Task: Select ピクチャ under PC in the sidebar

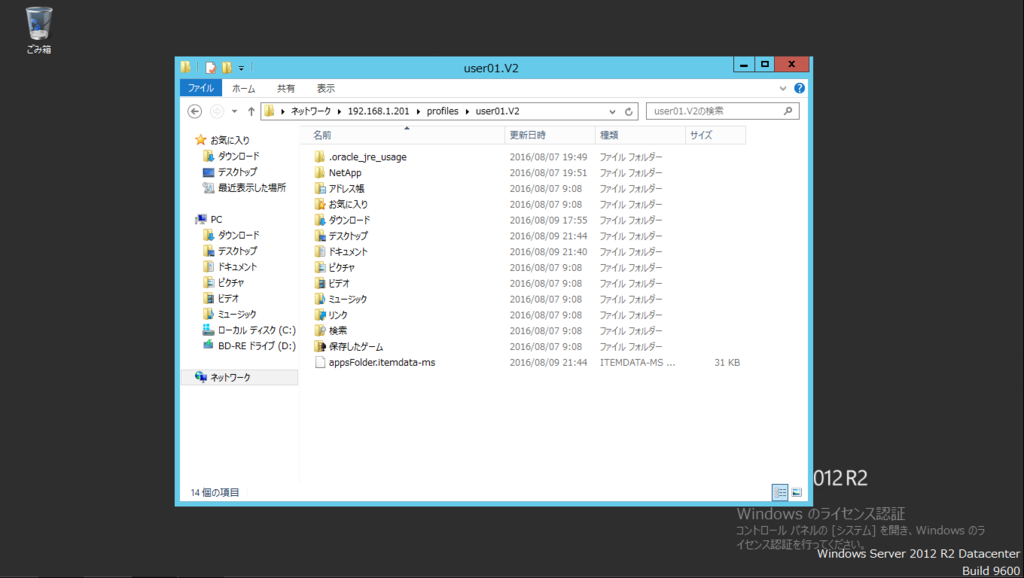Action: pyautogui.click(x=223, y=282)
